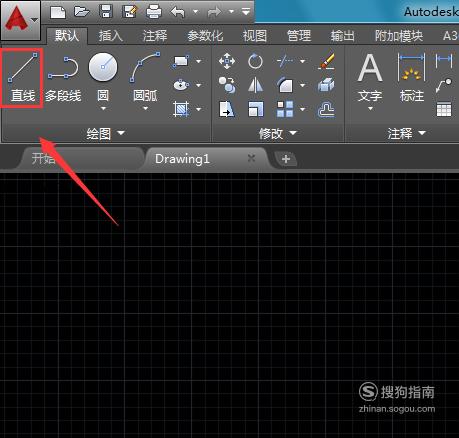Open the 管理 ribbon tab
This screenshot has height=438, width=459.
(x=299, y=35)
